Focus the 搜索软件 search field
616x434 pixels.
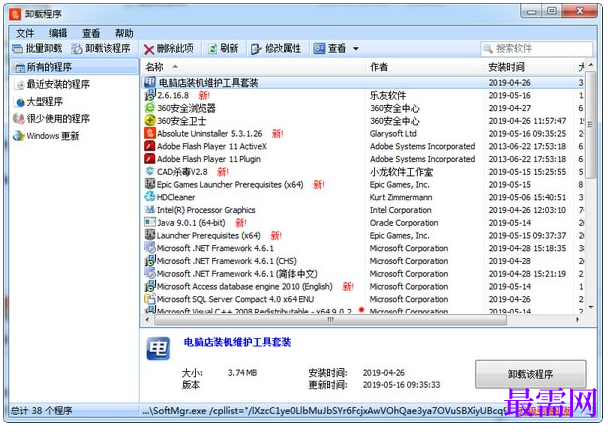[536, 49]
